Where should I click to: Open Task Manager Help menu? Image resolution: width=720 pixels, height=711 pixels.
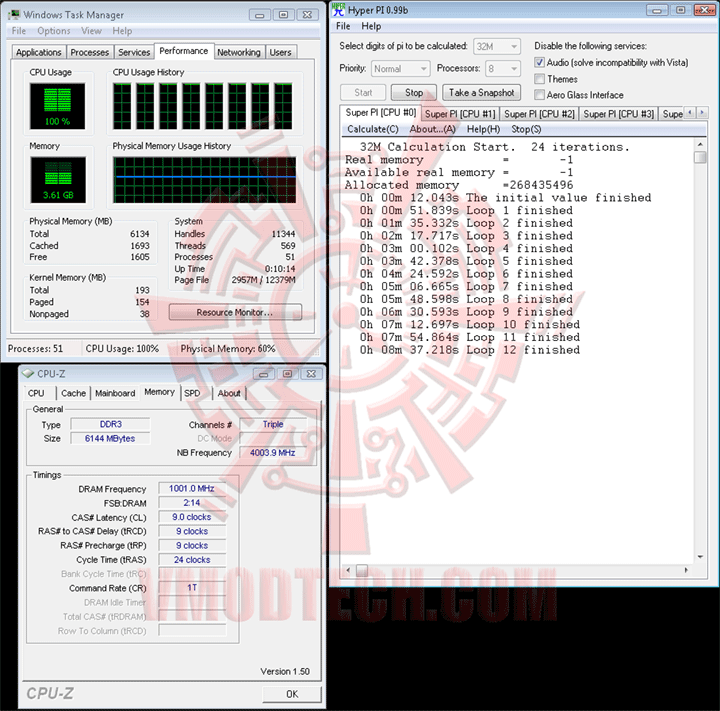point(122,31)
